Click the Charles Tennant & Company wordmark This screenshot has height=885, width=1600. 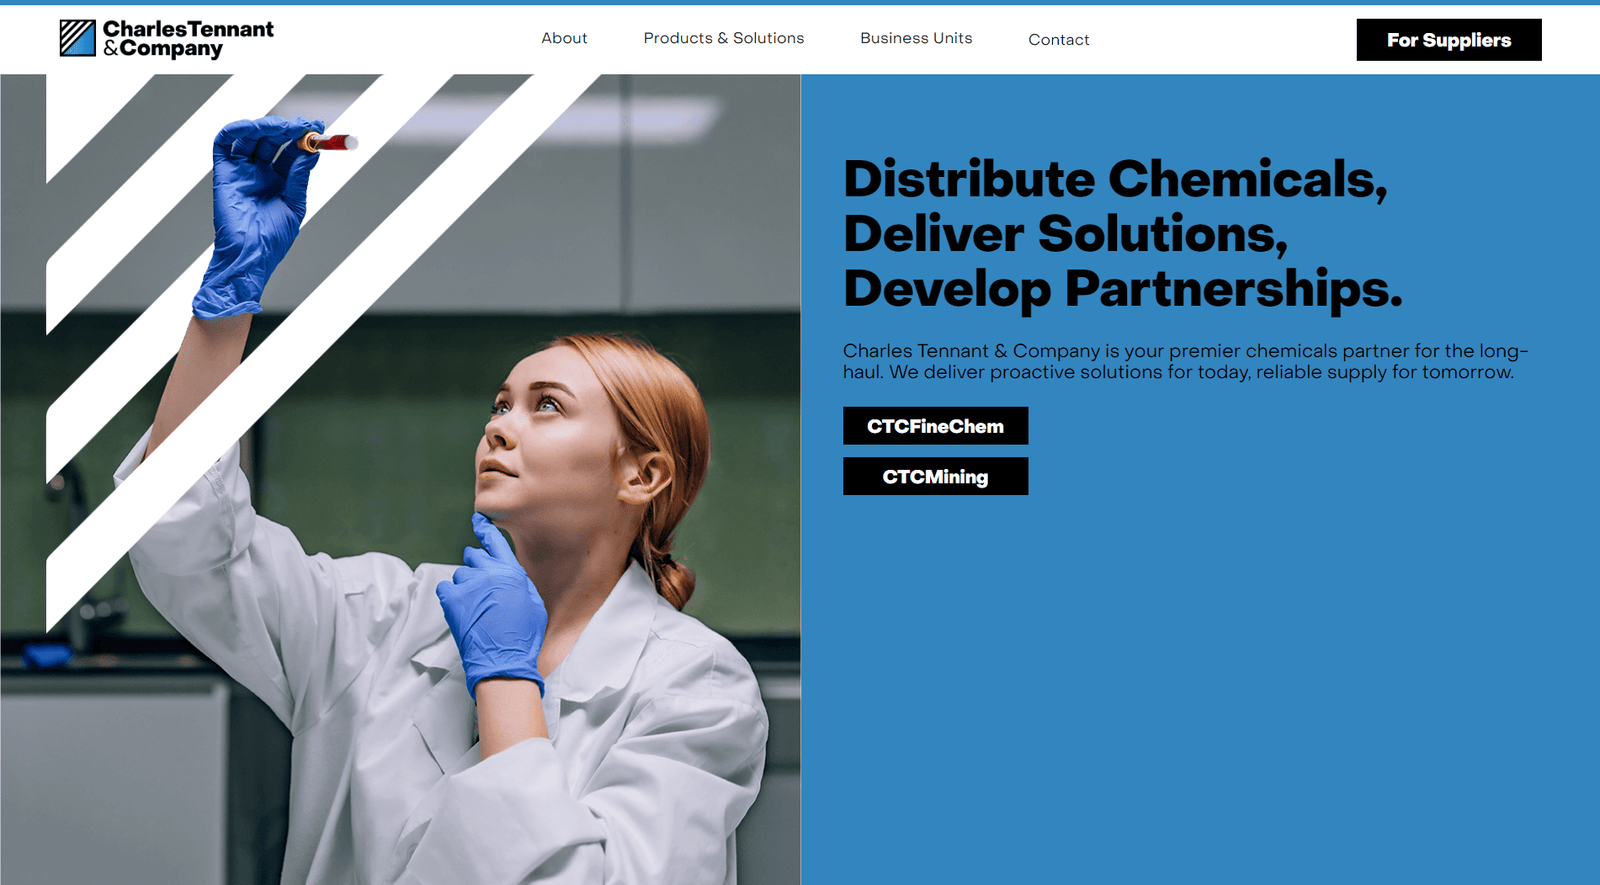coord(188,39)
